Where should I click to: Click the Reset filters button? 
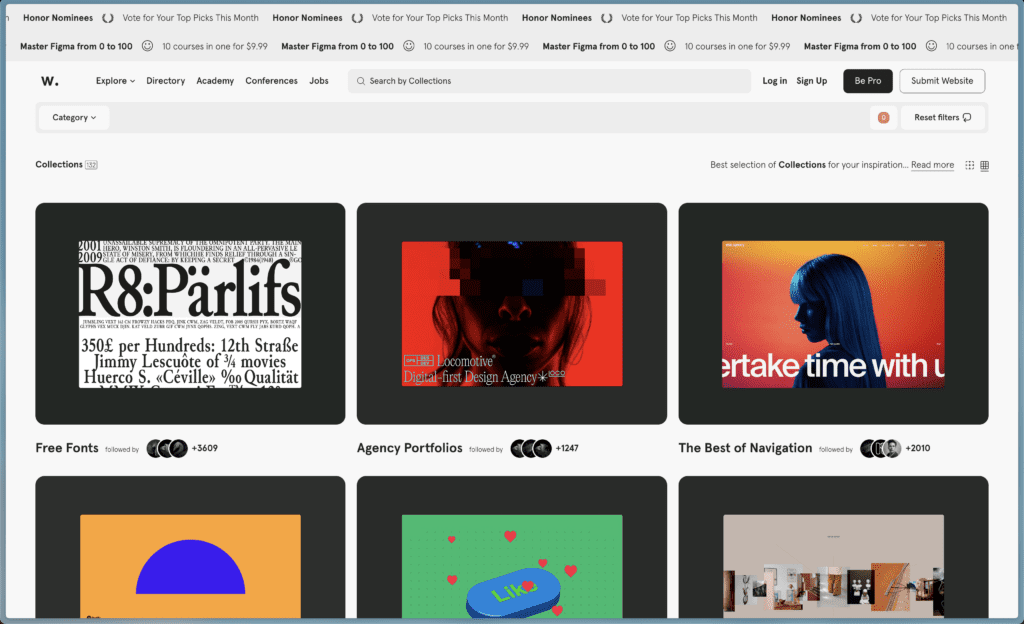[942, 118]
